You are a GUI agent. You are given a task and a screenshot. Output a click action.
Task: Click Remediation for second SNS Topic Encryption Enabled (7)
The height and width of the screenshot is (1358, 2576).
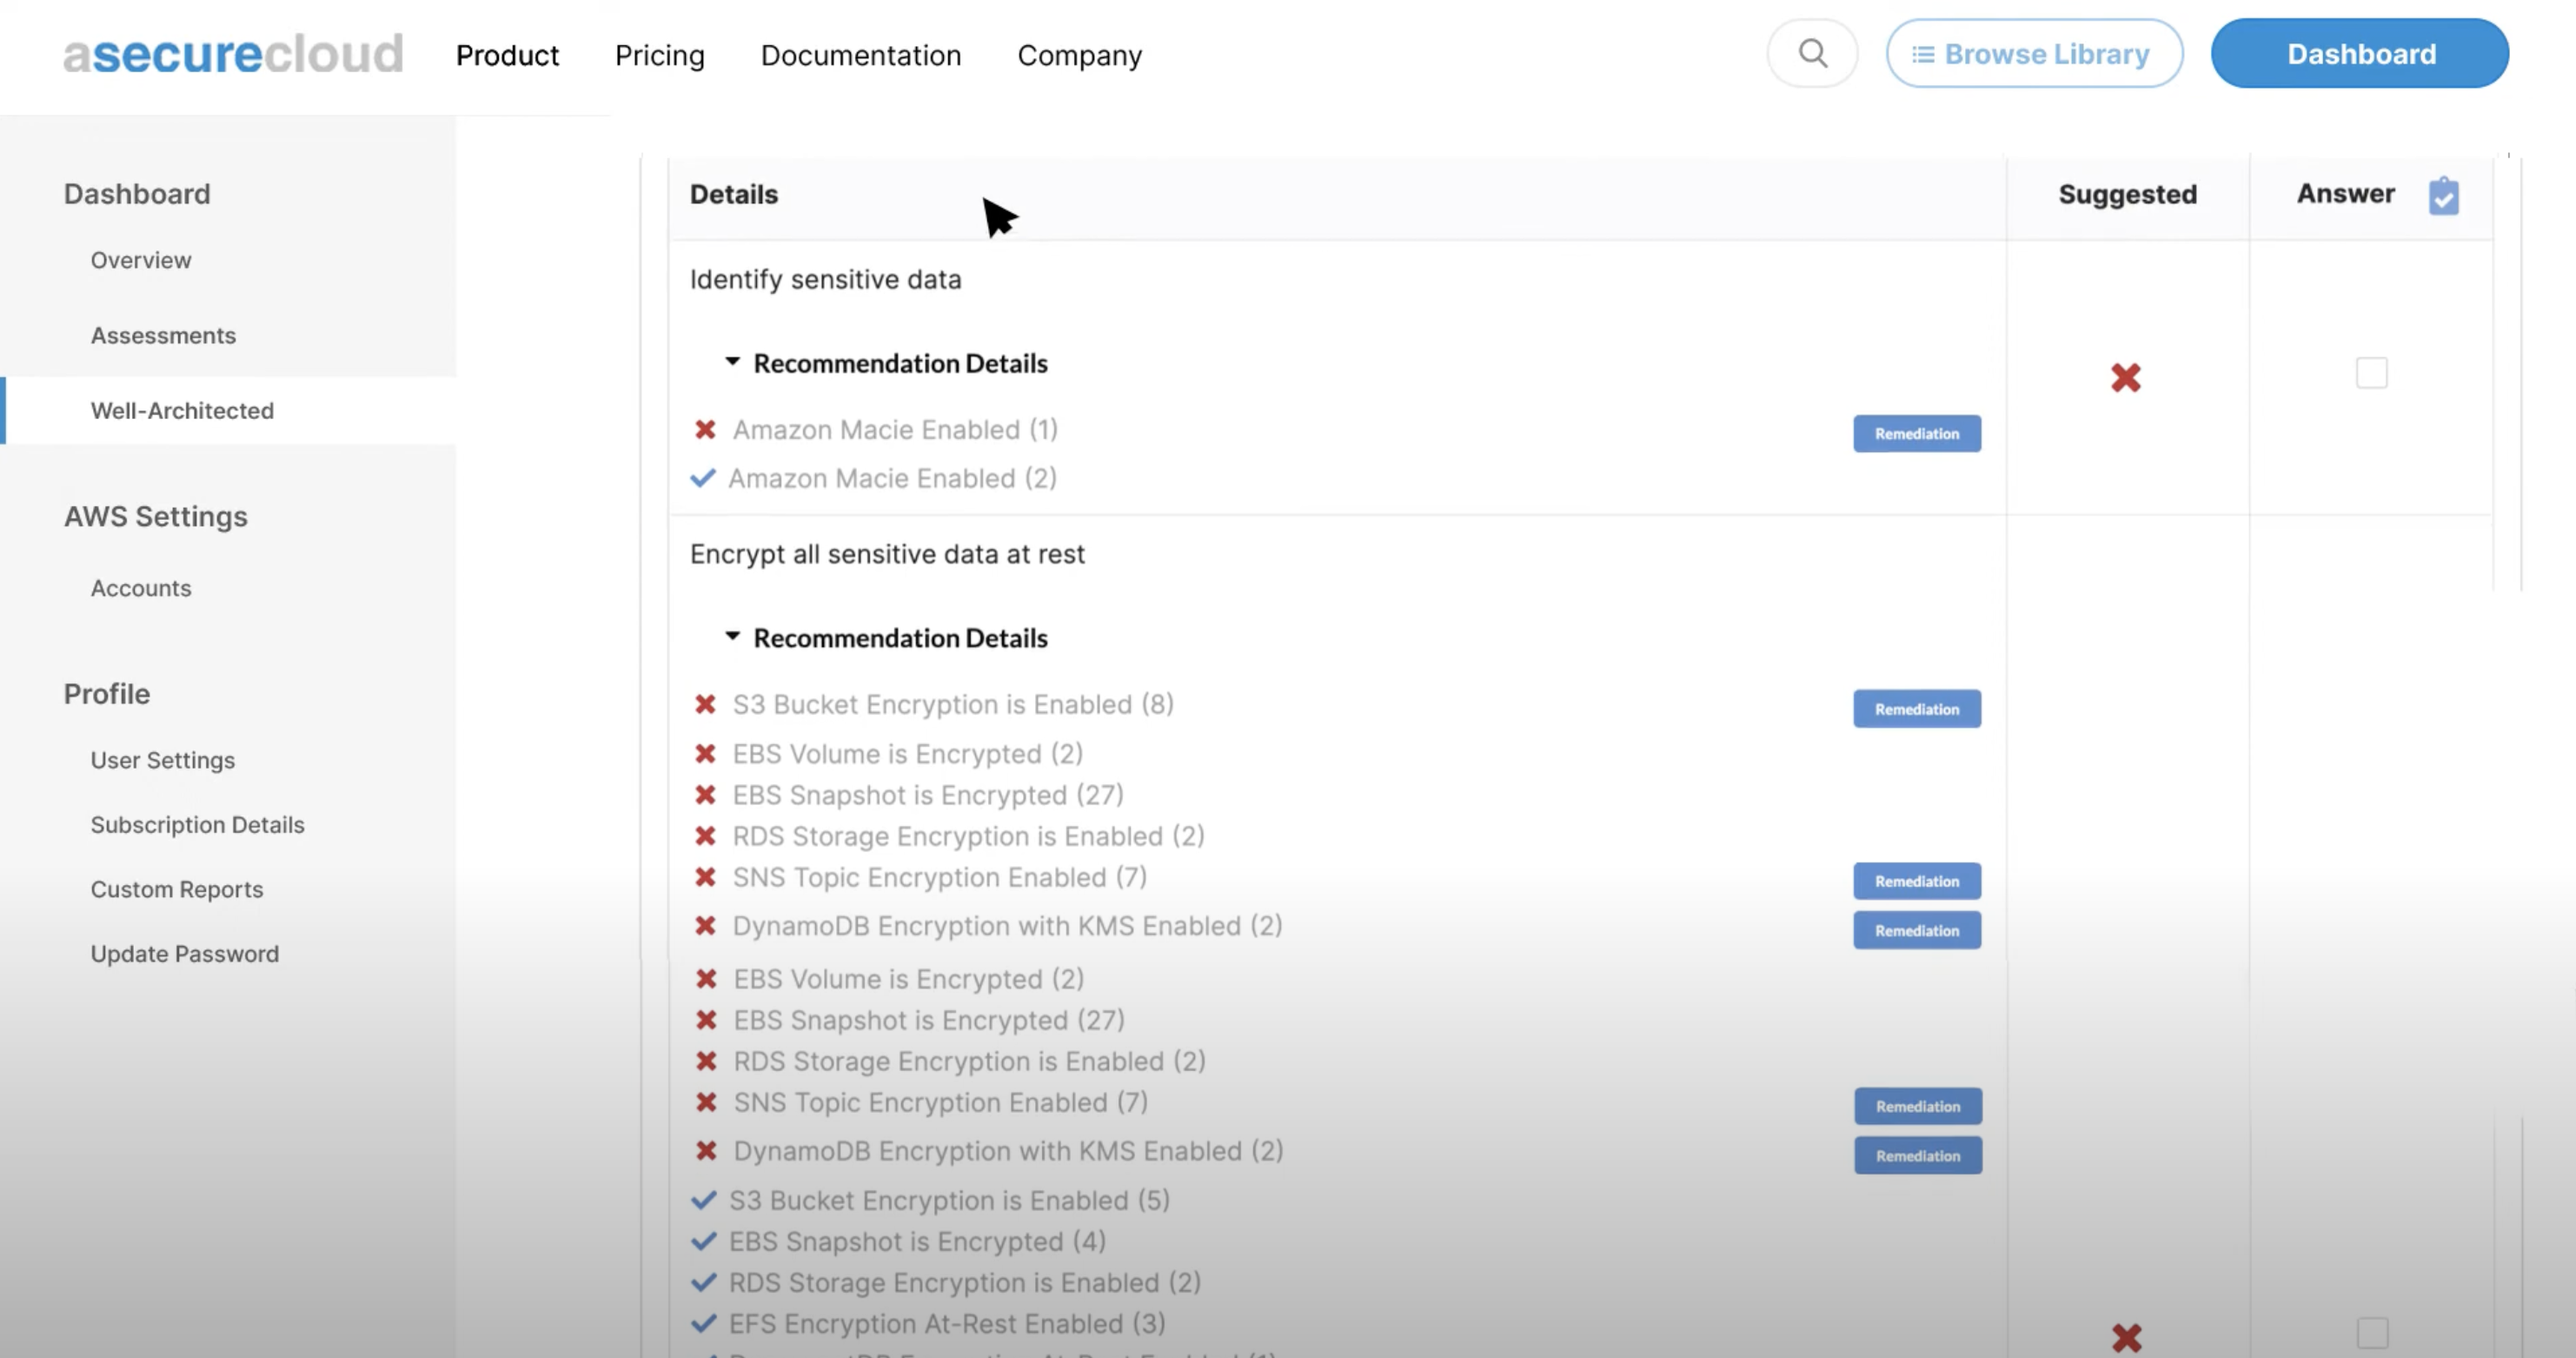pos(1917,1106)
